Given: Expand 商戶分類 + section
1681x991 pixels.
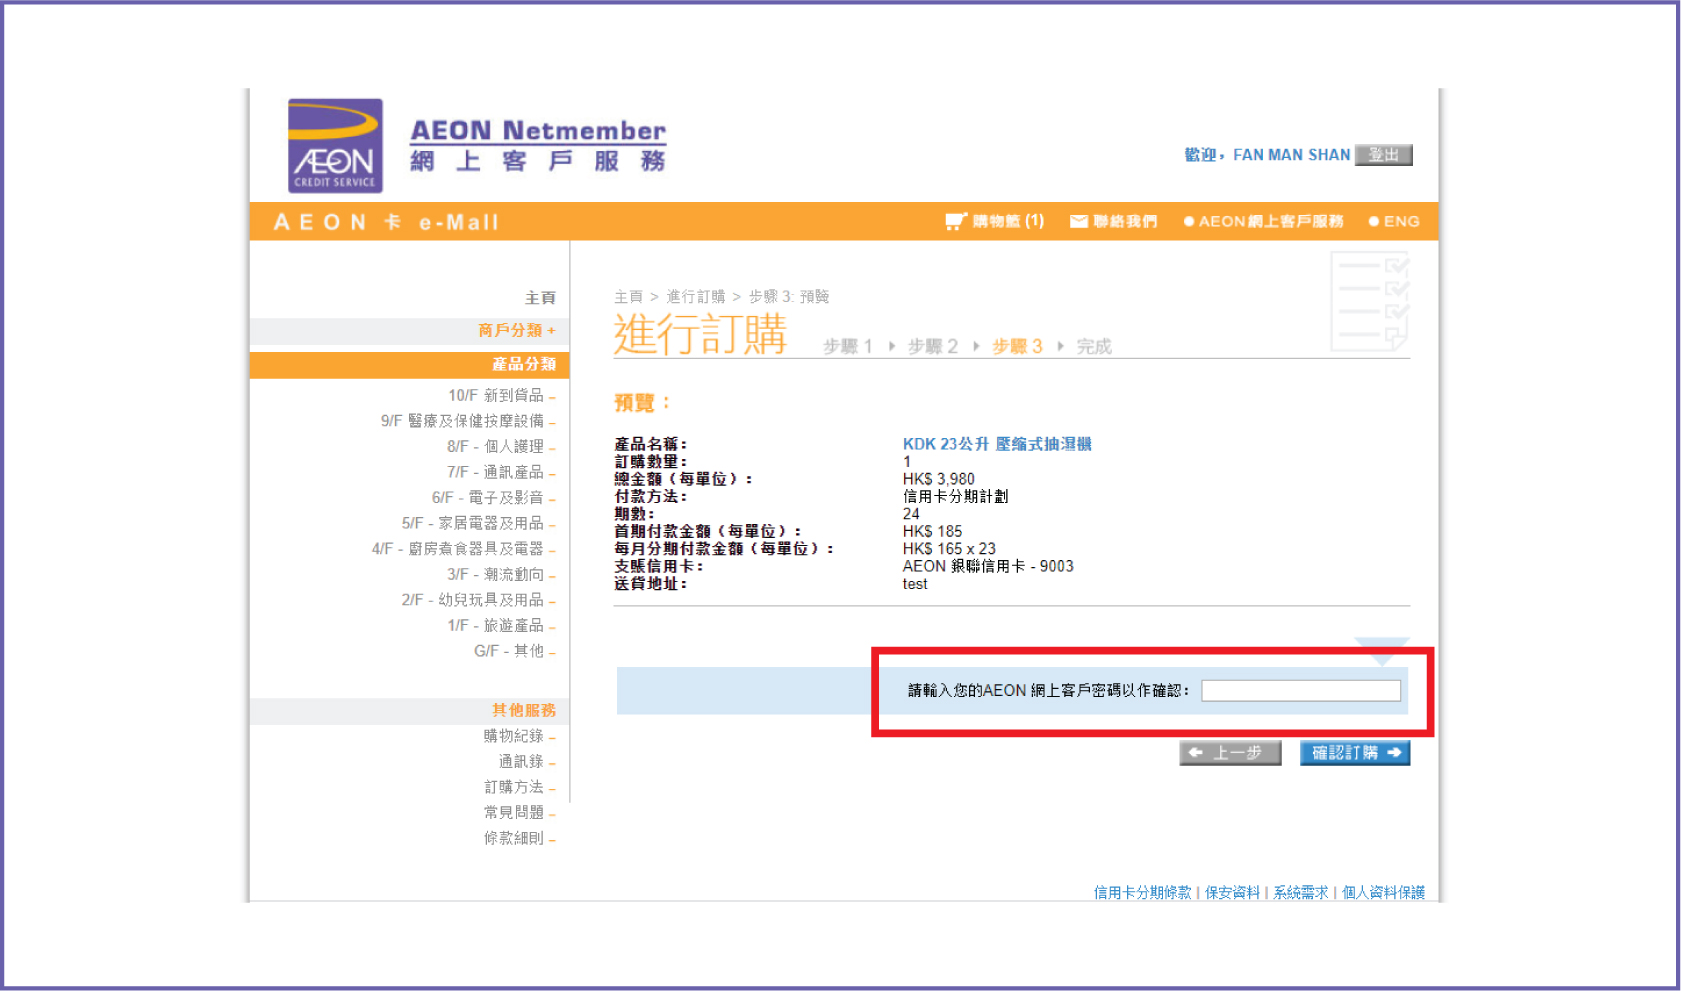Looking at the screenshot, I should tap(516, 330).
